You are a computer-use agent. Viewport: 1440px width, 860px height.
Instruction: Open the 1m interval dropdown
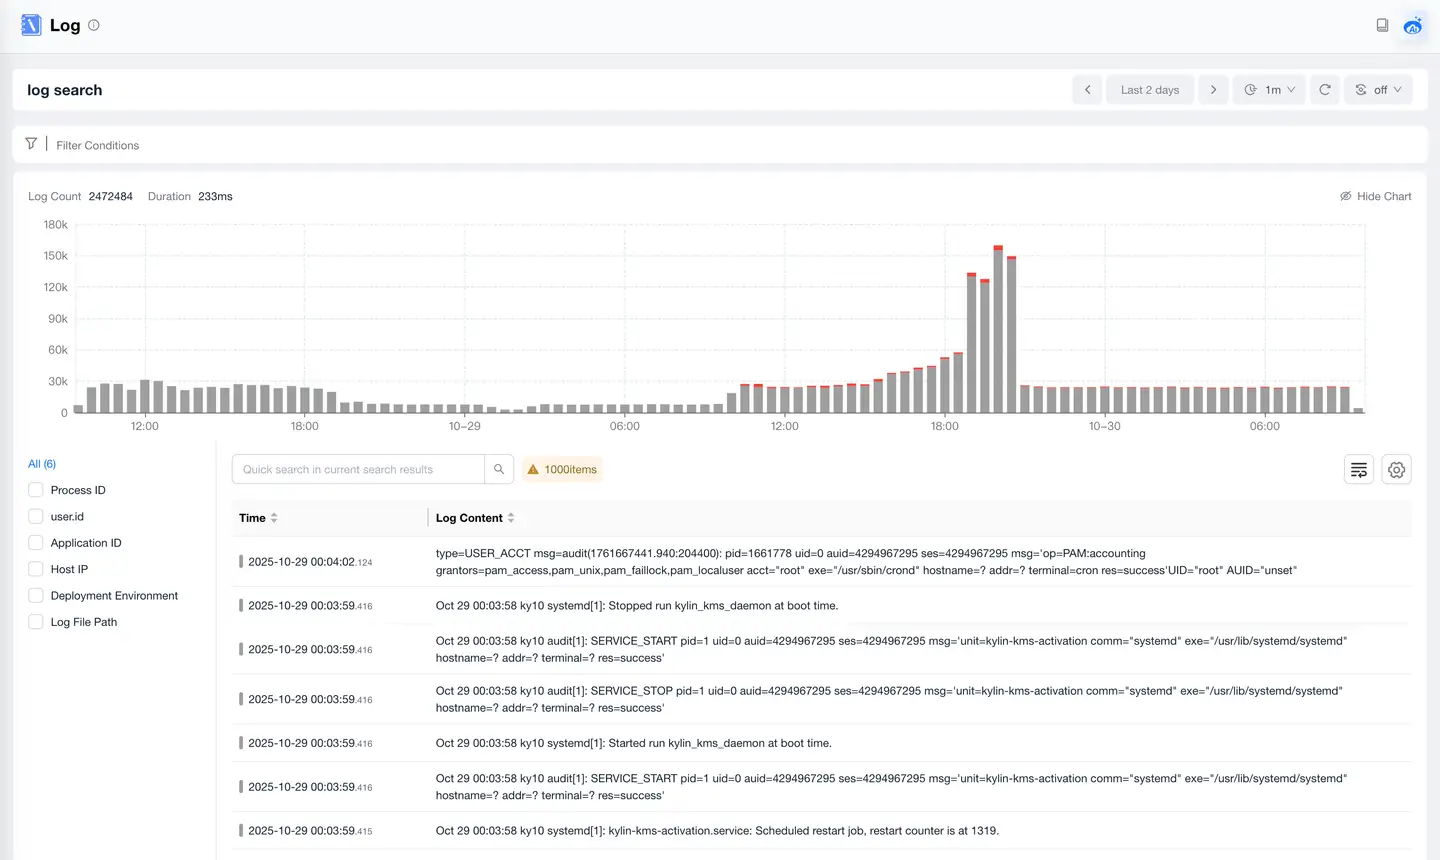1270,90
